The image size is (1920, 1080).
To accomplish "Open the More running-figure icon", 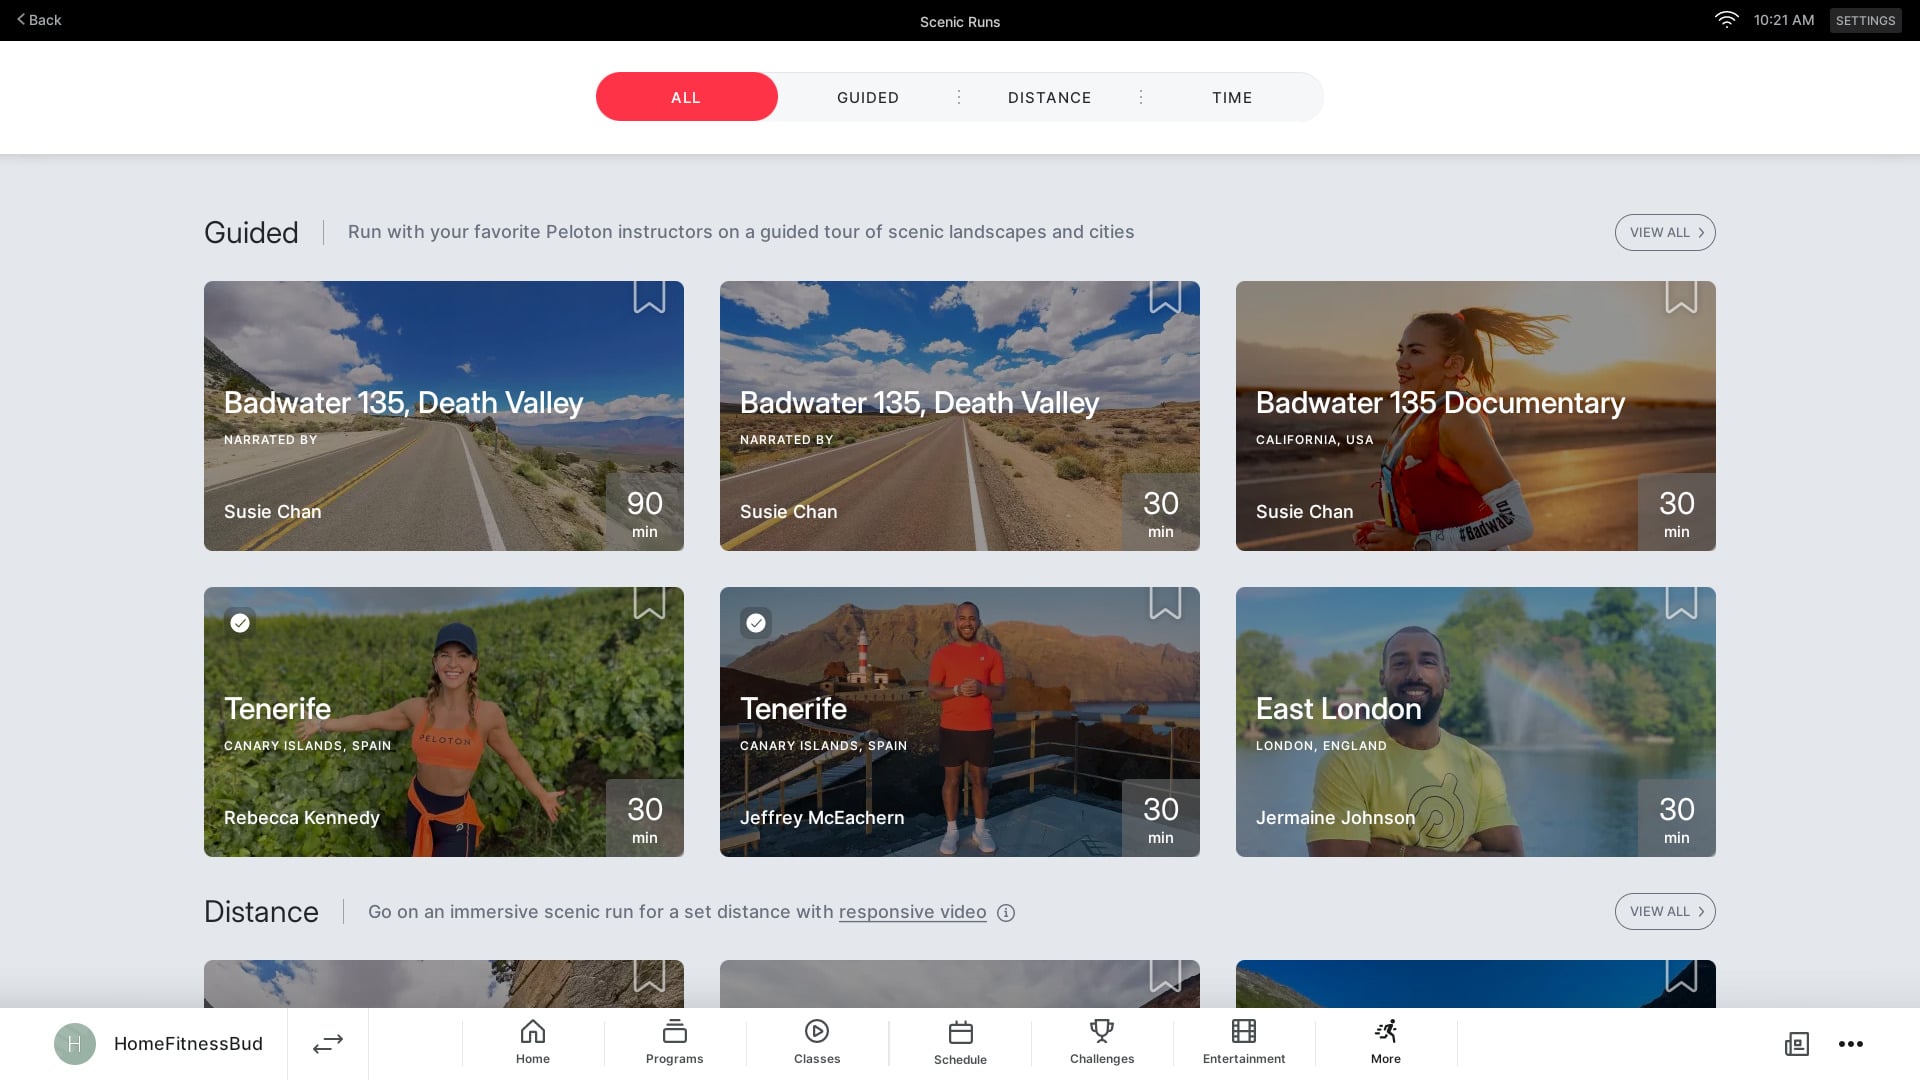I will 1386,1031.
